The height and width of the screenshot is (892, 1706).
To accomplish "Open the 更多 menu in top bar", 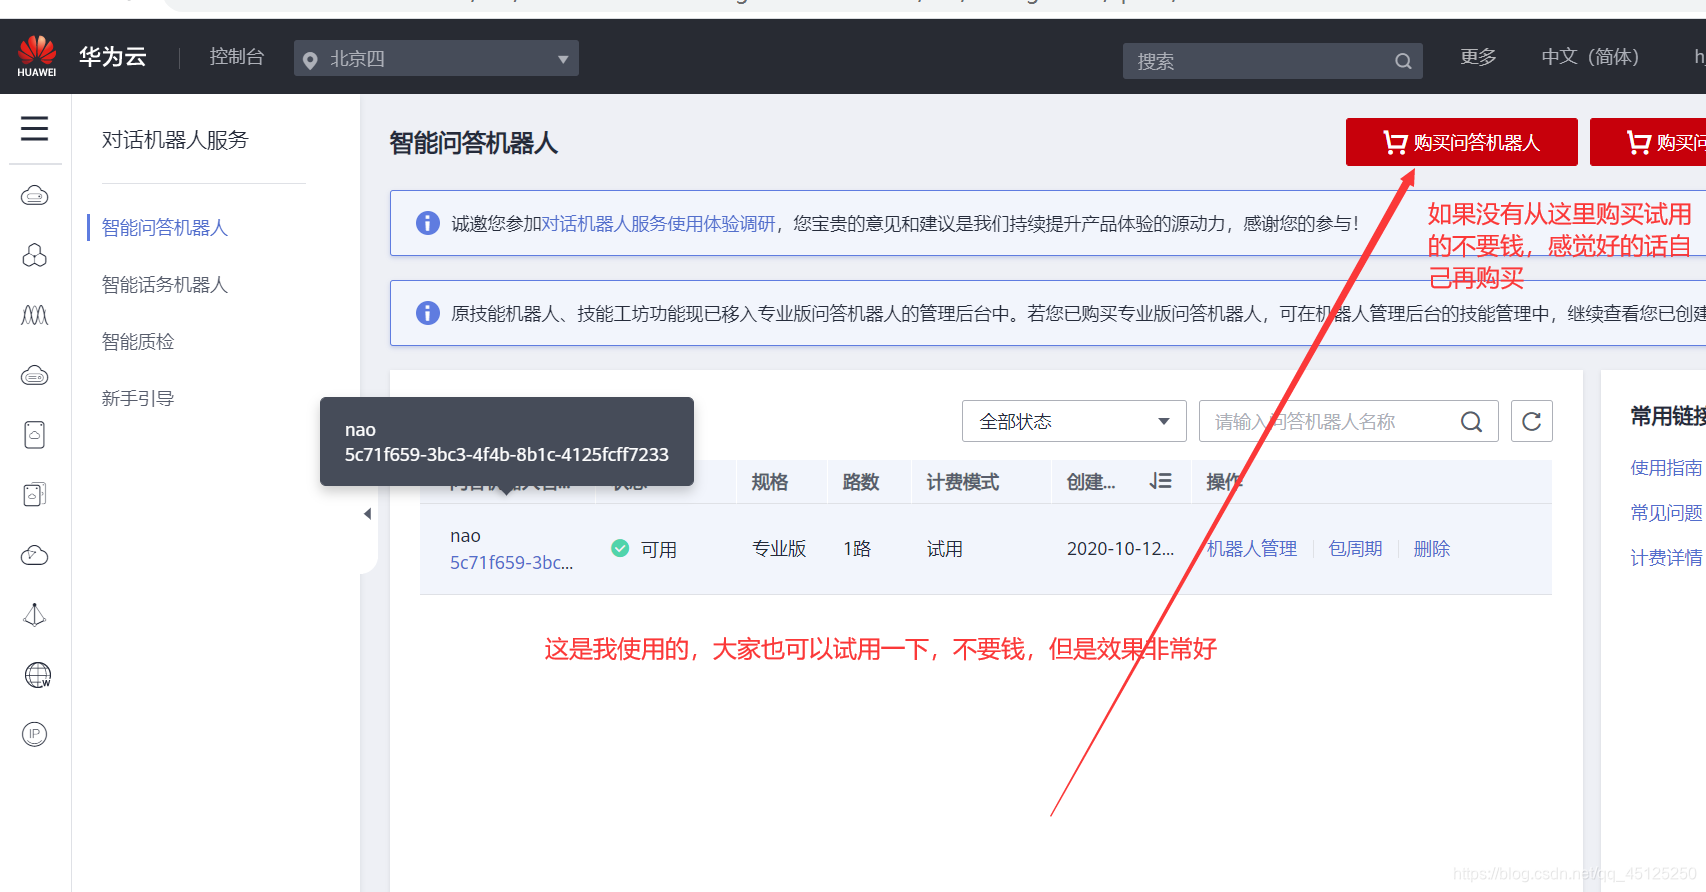I will tap(1478, 57).
